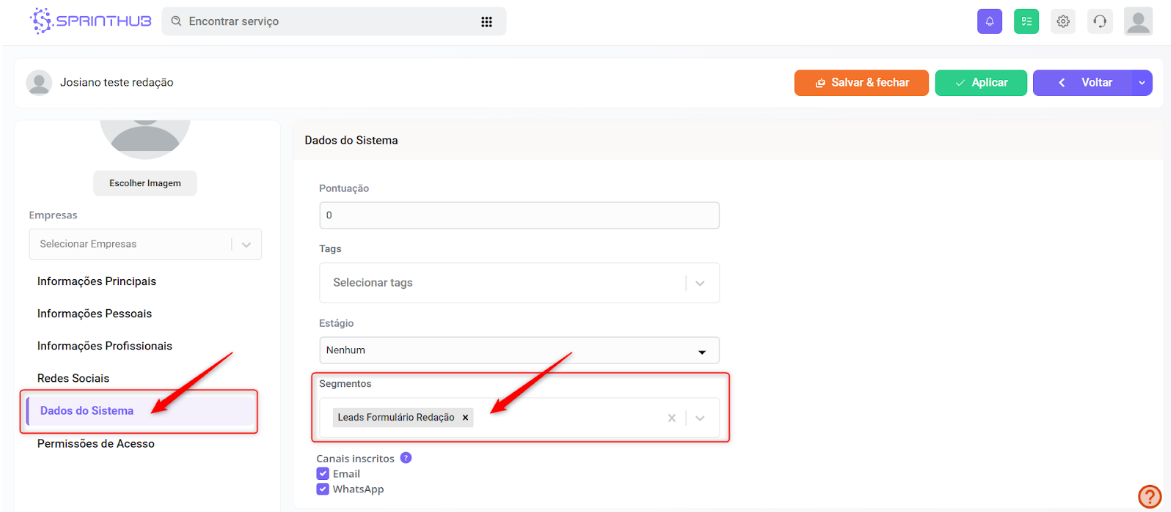Open the Estágio dropdown set to Nenhum
Viewport: 1171px width, 512px height.
519,351
